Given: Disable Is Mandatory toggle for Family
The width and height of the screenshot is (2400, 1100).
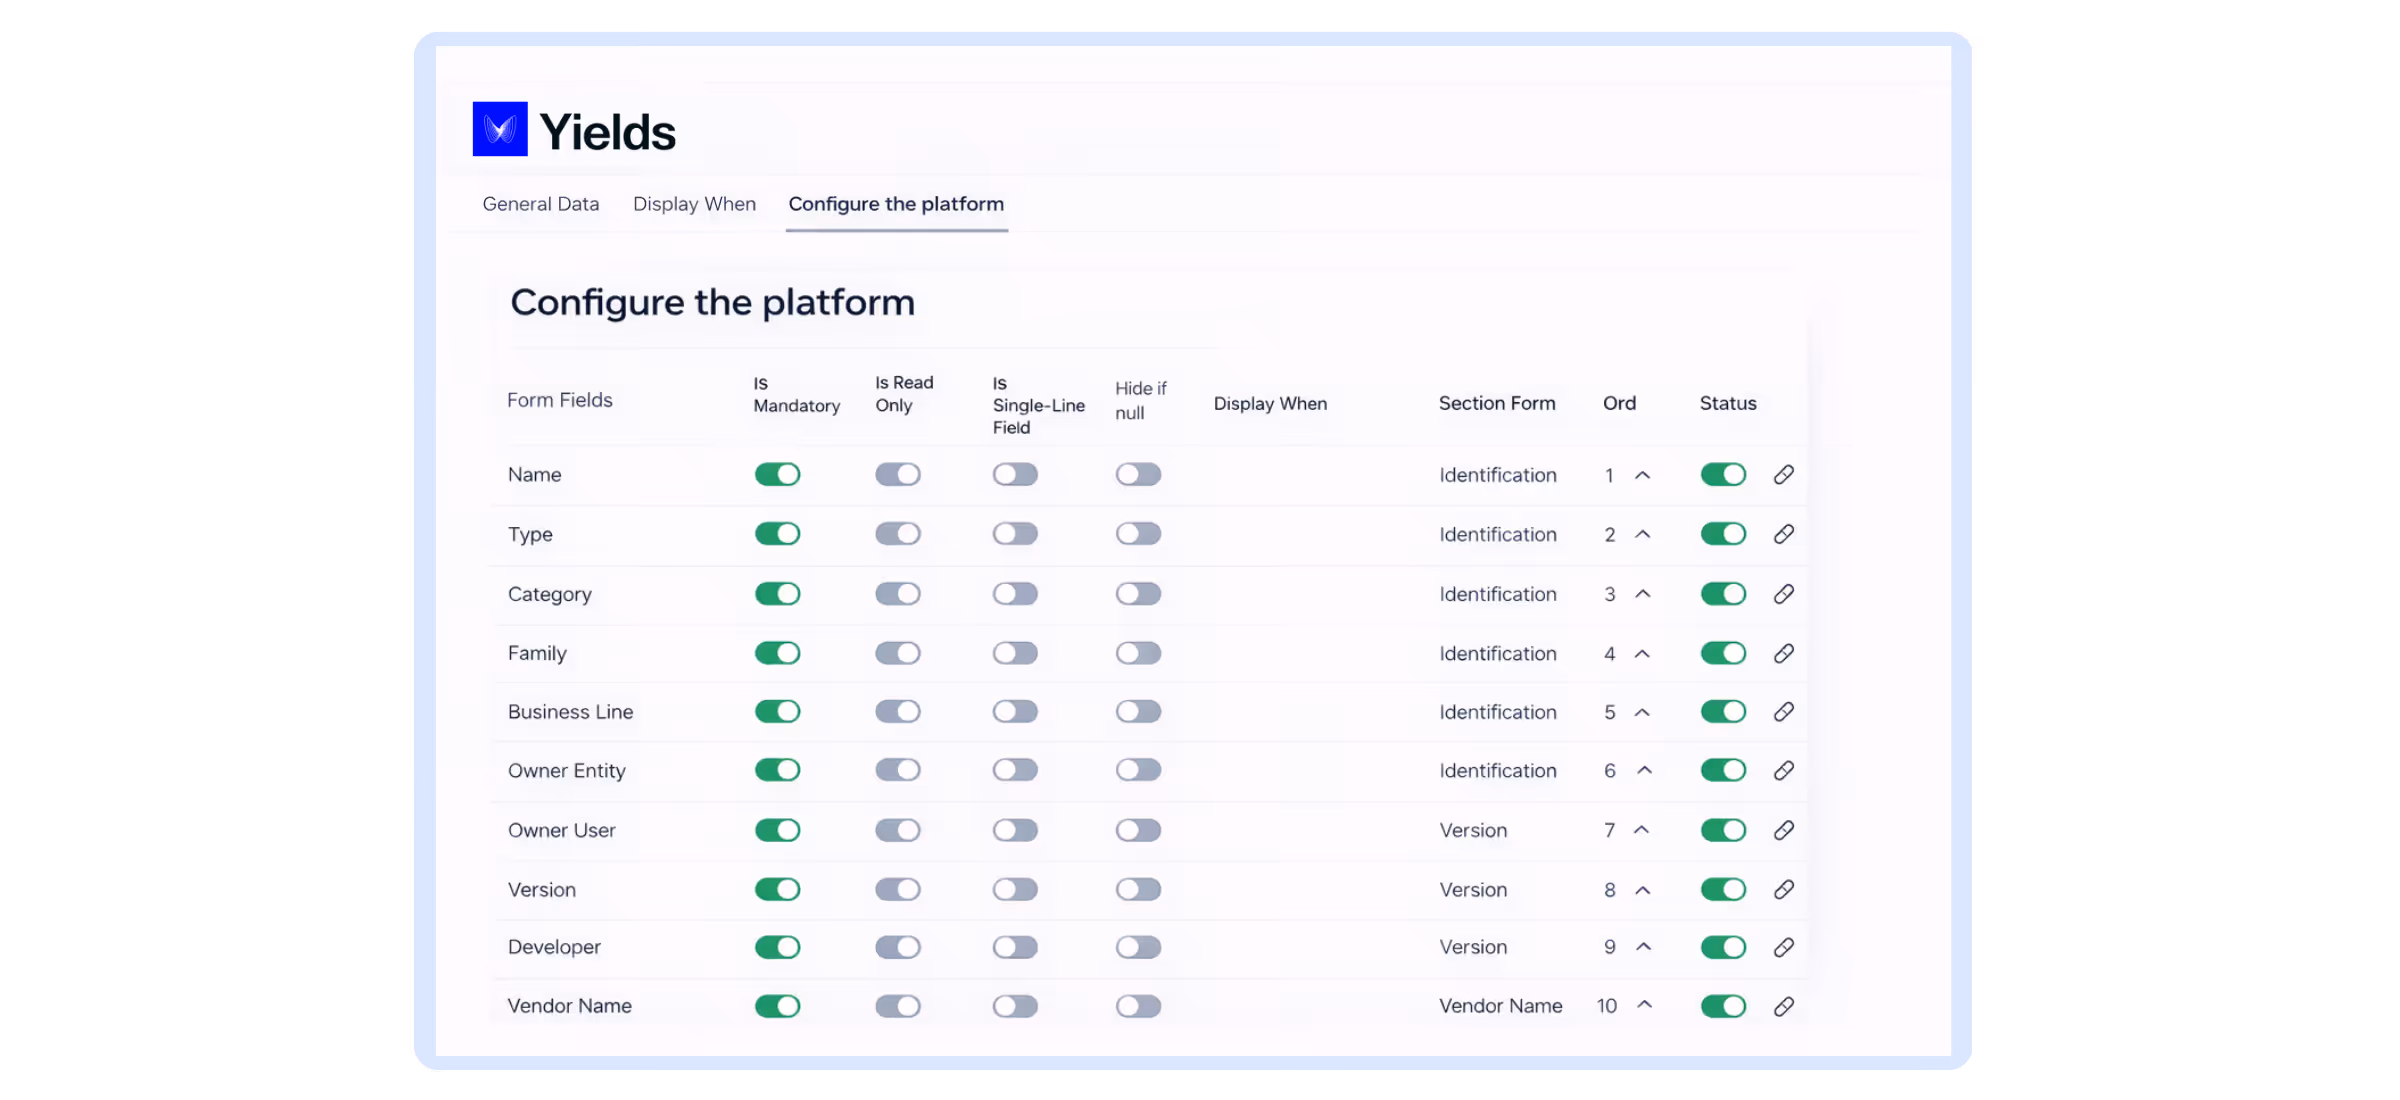Looking at the screenshot, I should point(777,653).
